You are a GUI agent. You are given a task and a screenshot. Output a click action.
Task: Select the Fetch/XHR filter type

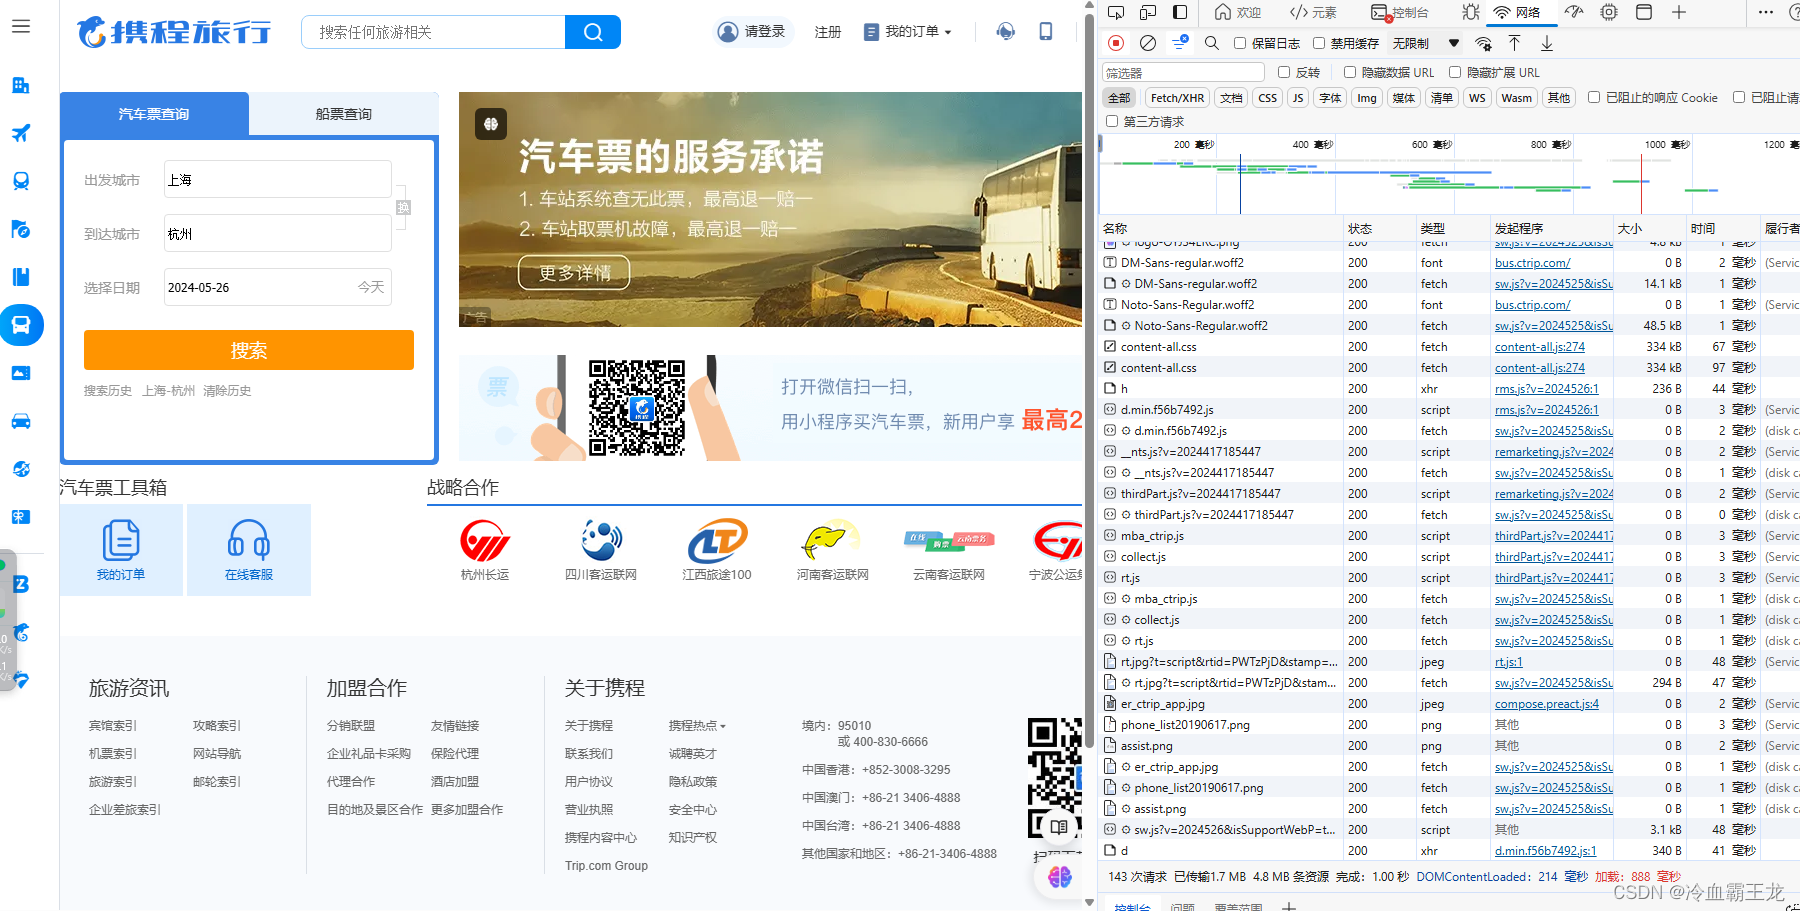click(1177, 97)
